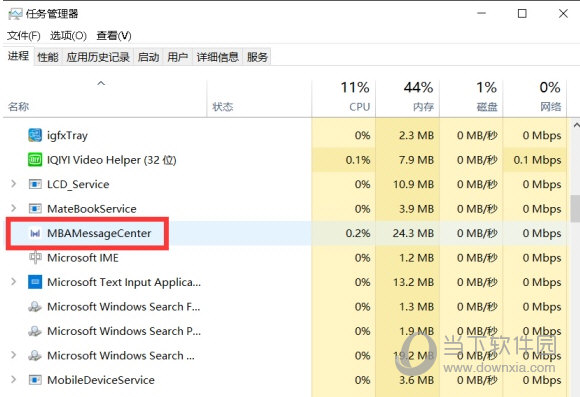The width and height of the screenshot is (580, 397).
Task: Click the 7.9 MB memory value
Action: point(416,160)
